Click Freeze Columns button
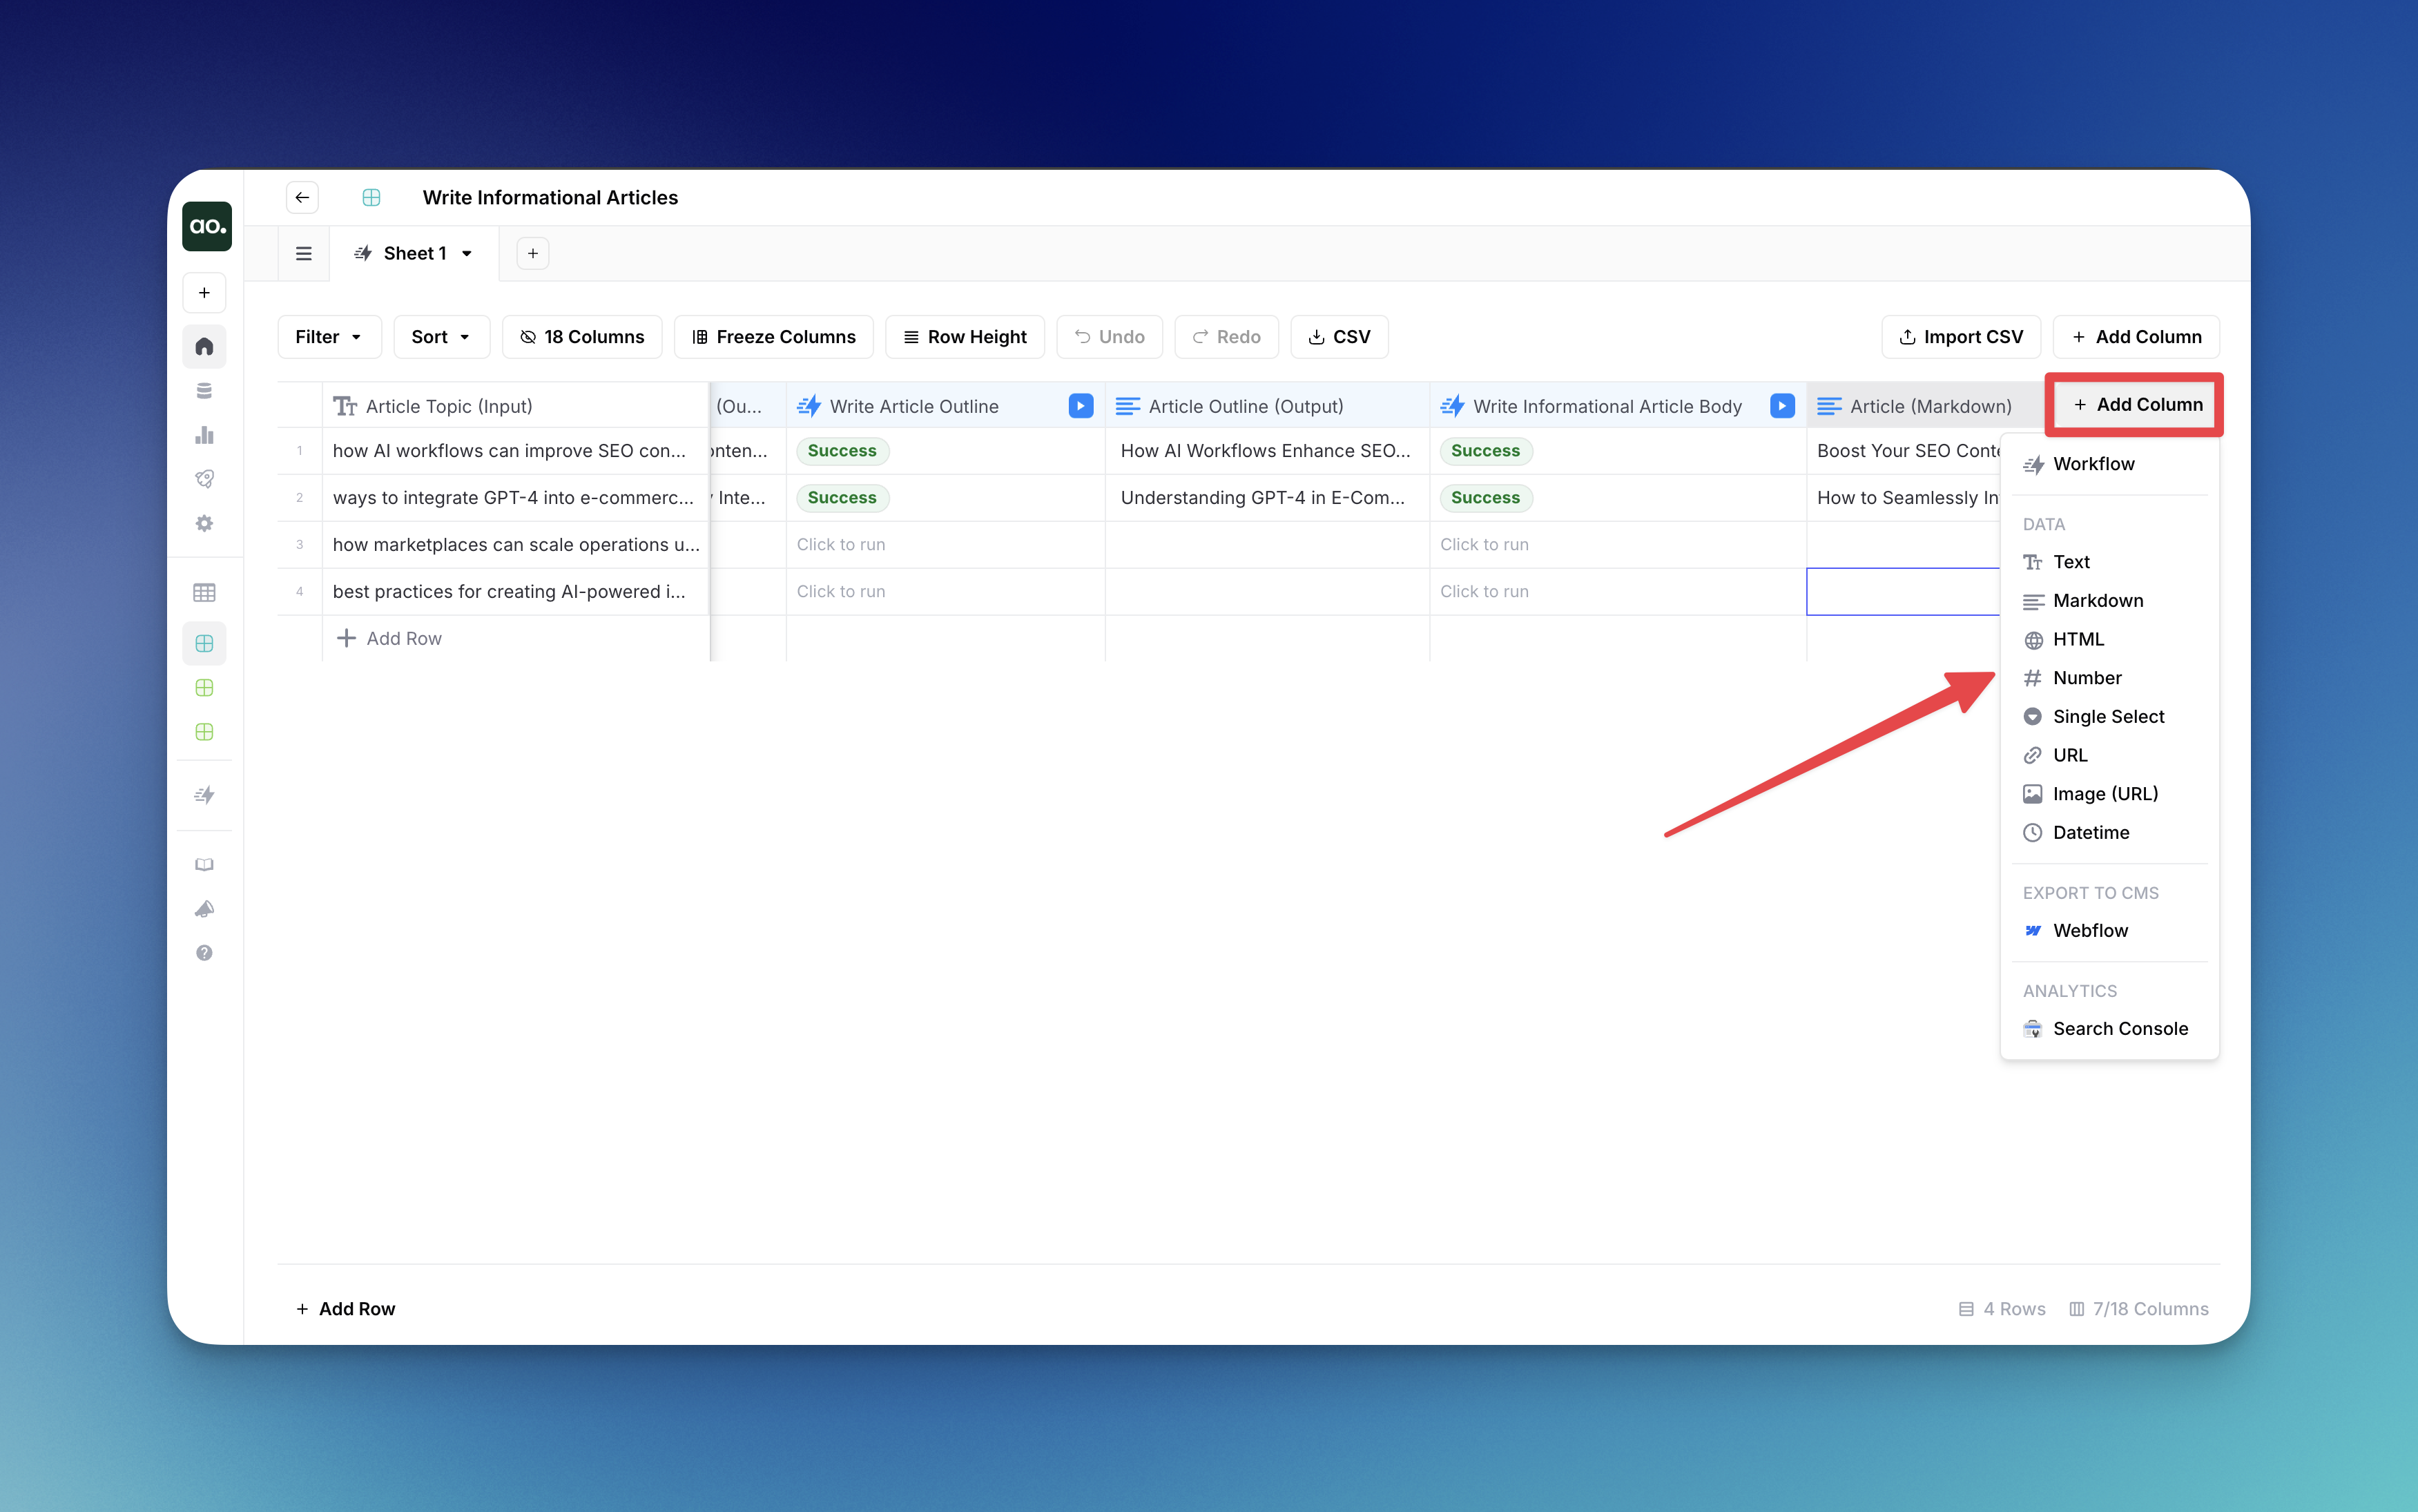The height and width of the screenshot is (1512, 2418). pos(773,337)
